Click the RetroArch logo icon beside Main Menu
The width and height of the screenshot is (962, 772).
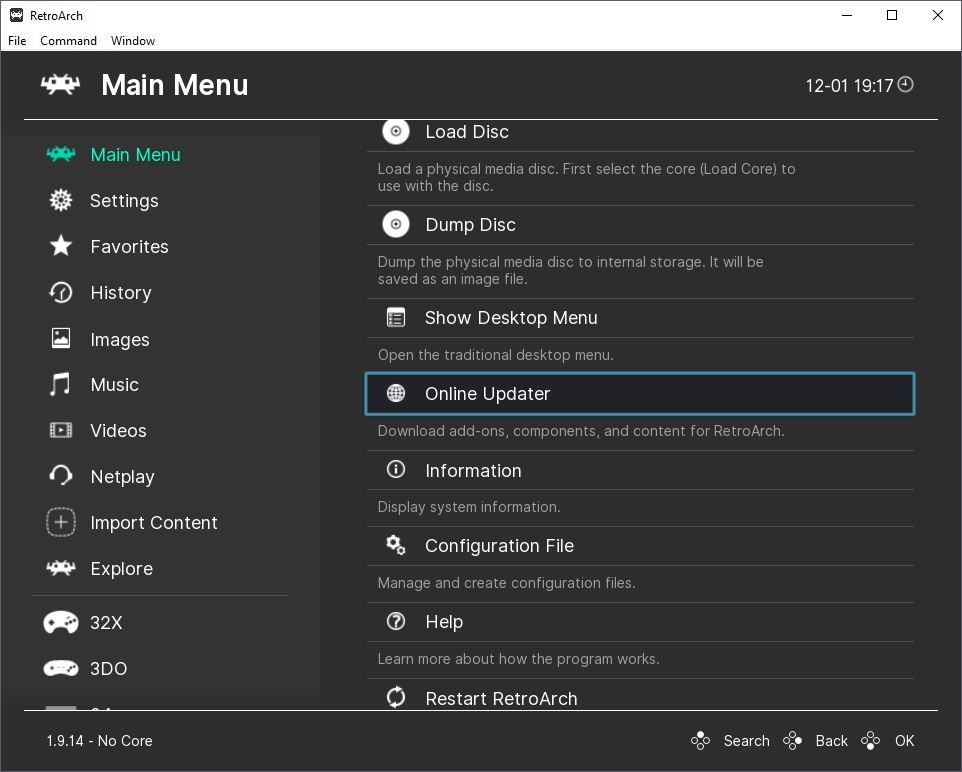tap(60, 85)
